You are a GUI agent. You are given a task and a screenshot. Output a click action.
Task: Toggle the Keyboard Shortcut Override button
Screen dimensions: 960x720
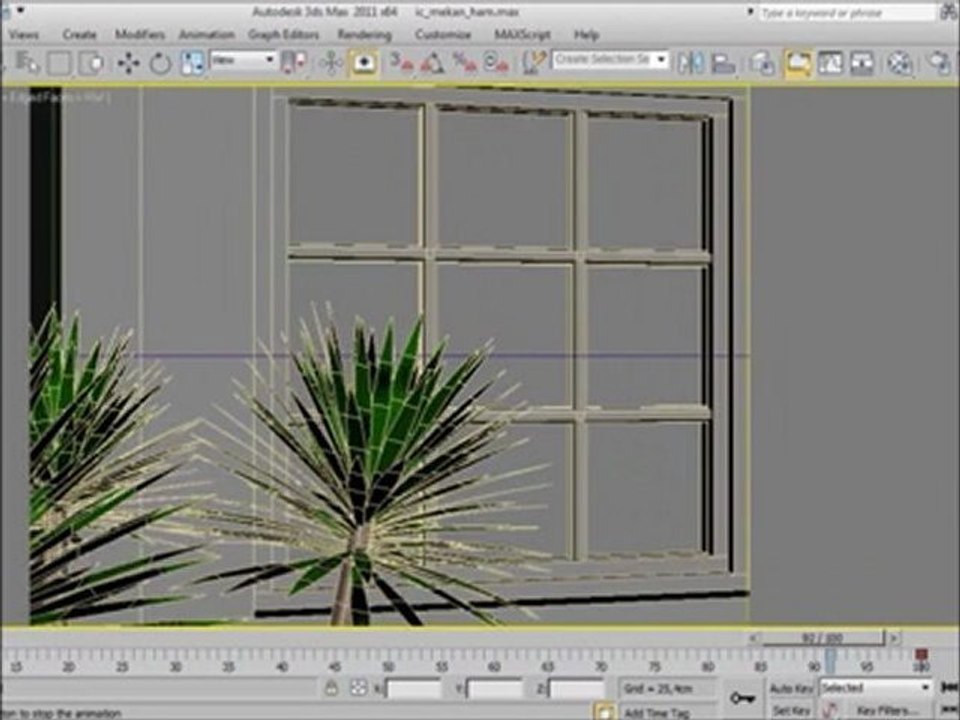[x=363, y=63]
